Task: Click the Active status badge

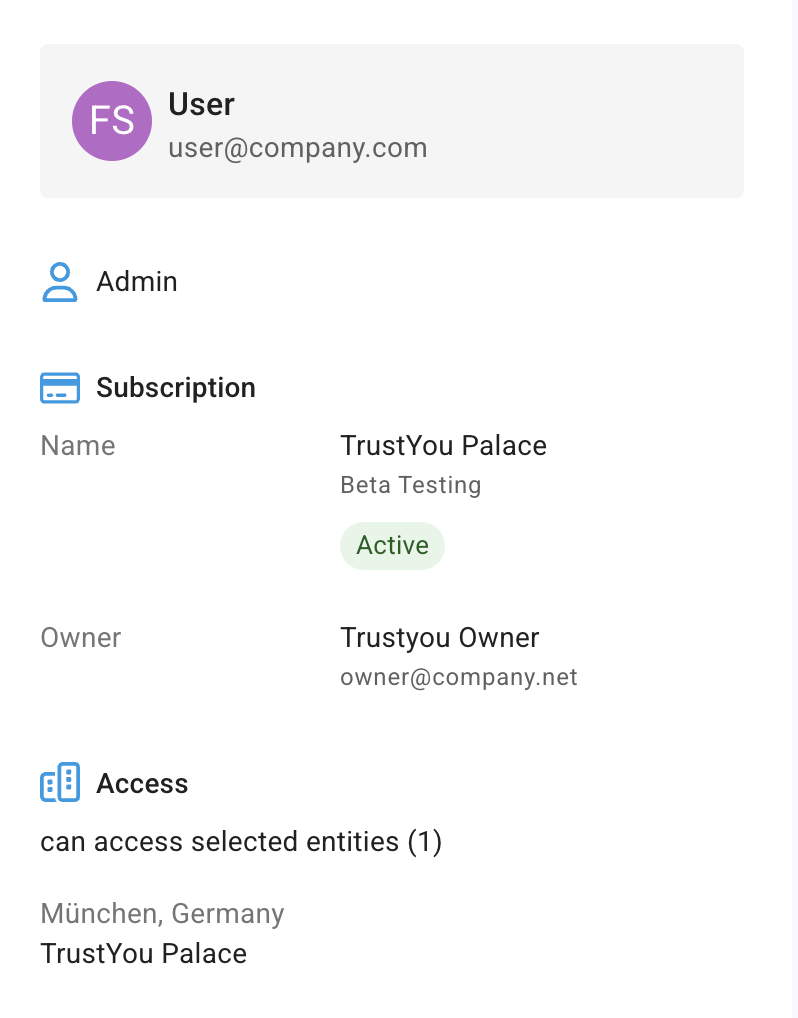Action: (x=392, y=545)
